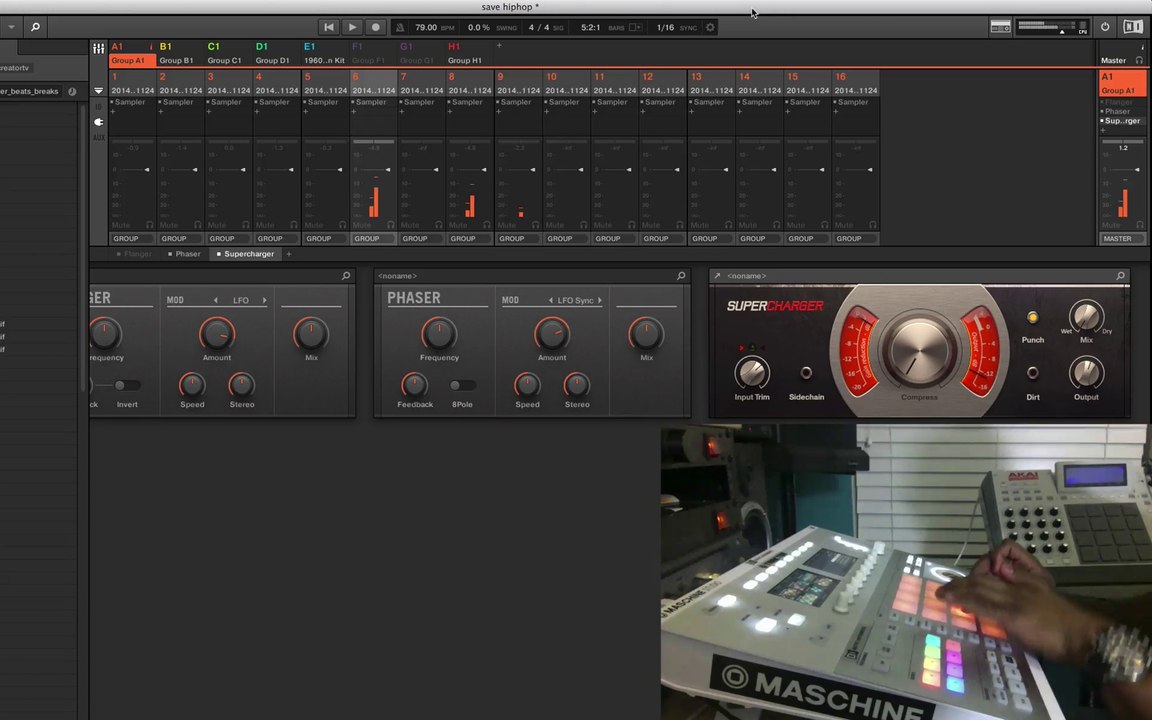Click the follow/loop BARS icon
1152x720 pixels.
point(636,27)
